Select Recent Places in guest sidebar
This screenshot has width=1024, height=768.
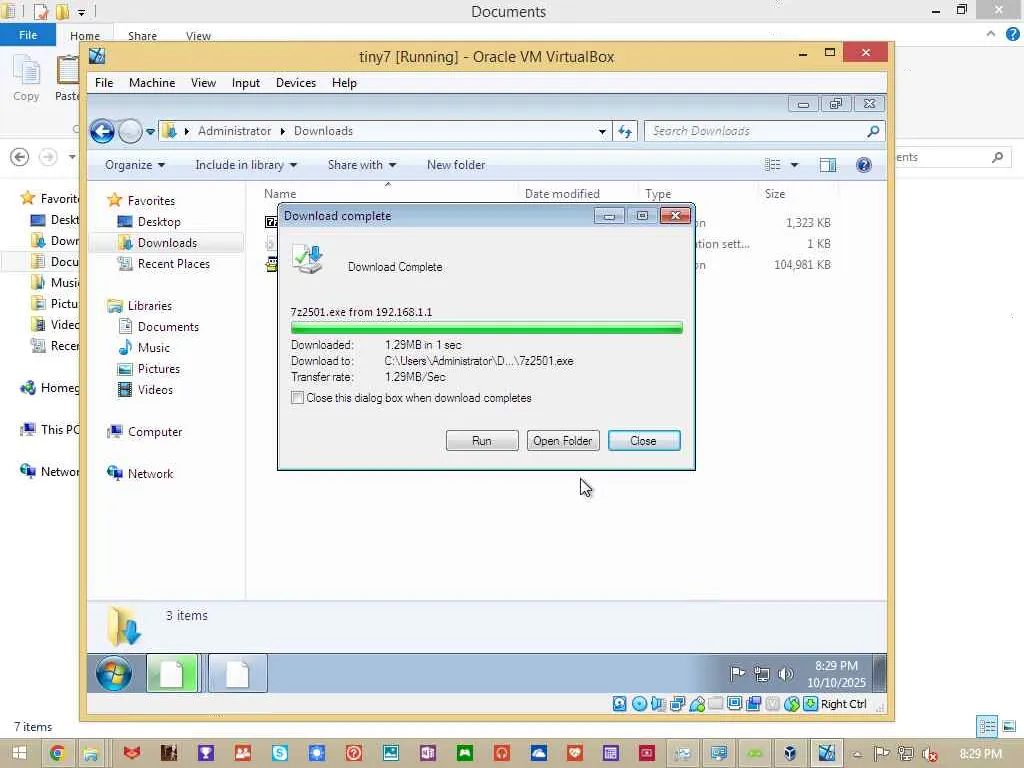[174, 264]
